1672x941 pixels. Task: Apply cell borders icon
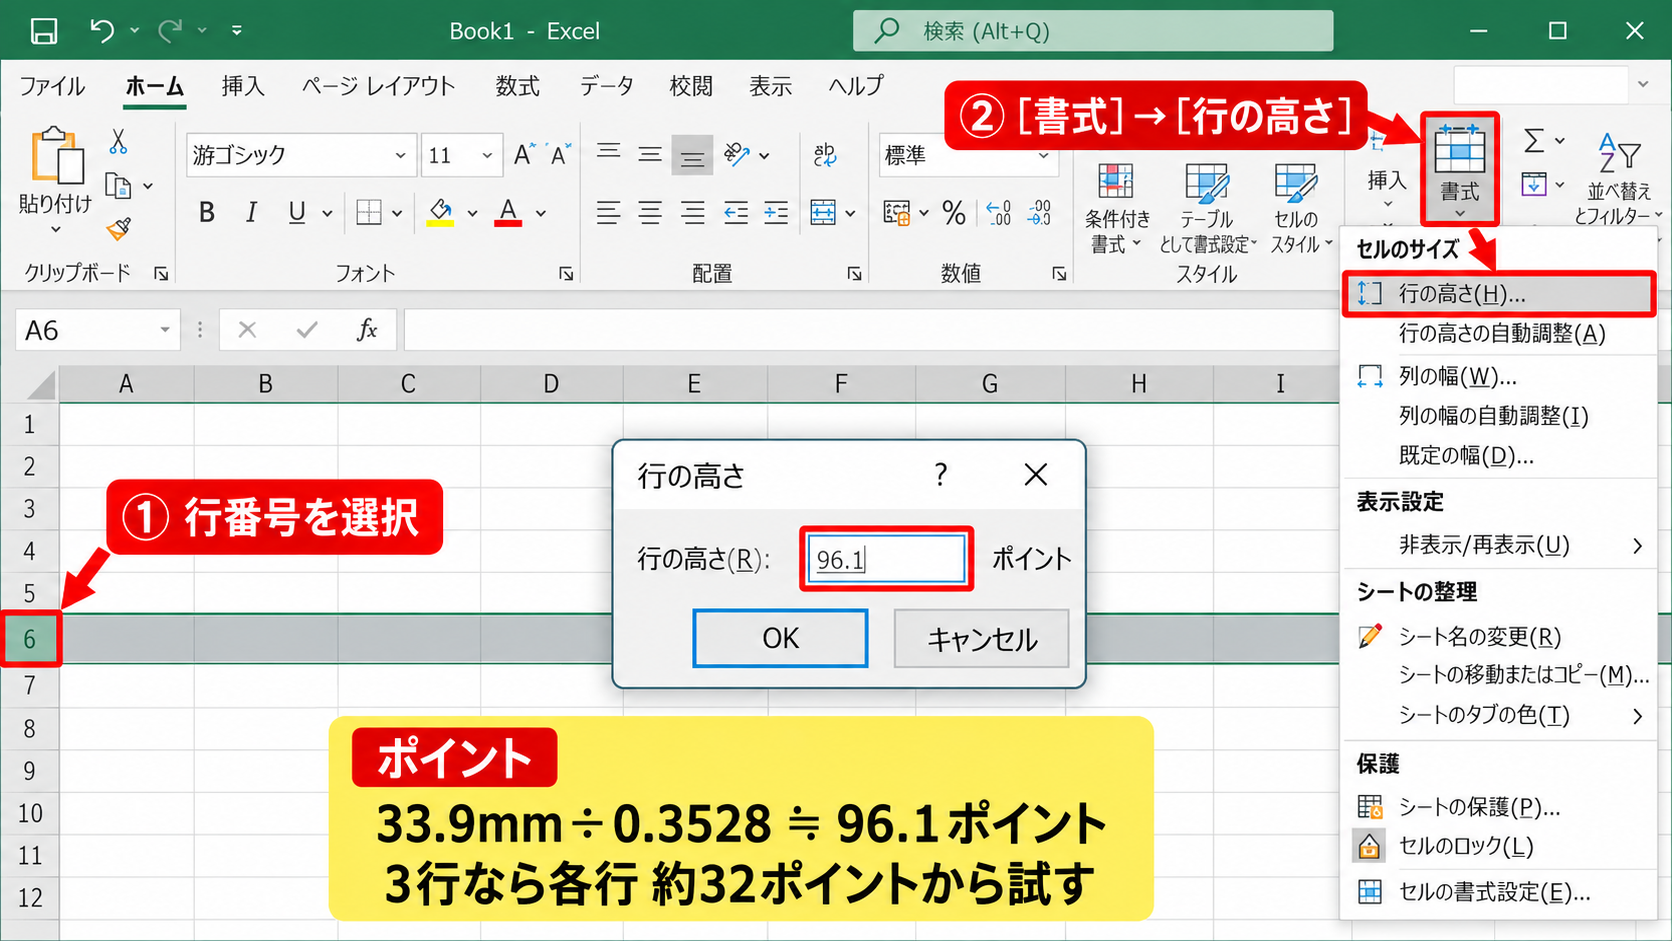click(x=369, y=212)
